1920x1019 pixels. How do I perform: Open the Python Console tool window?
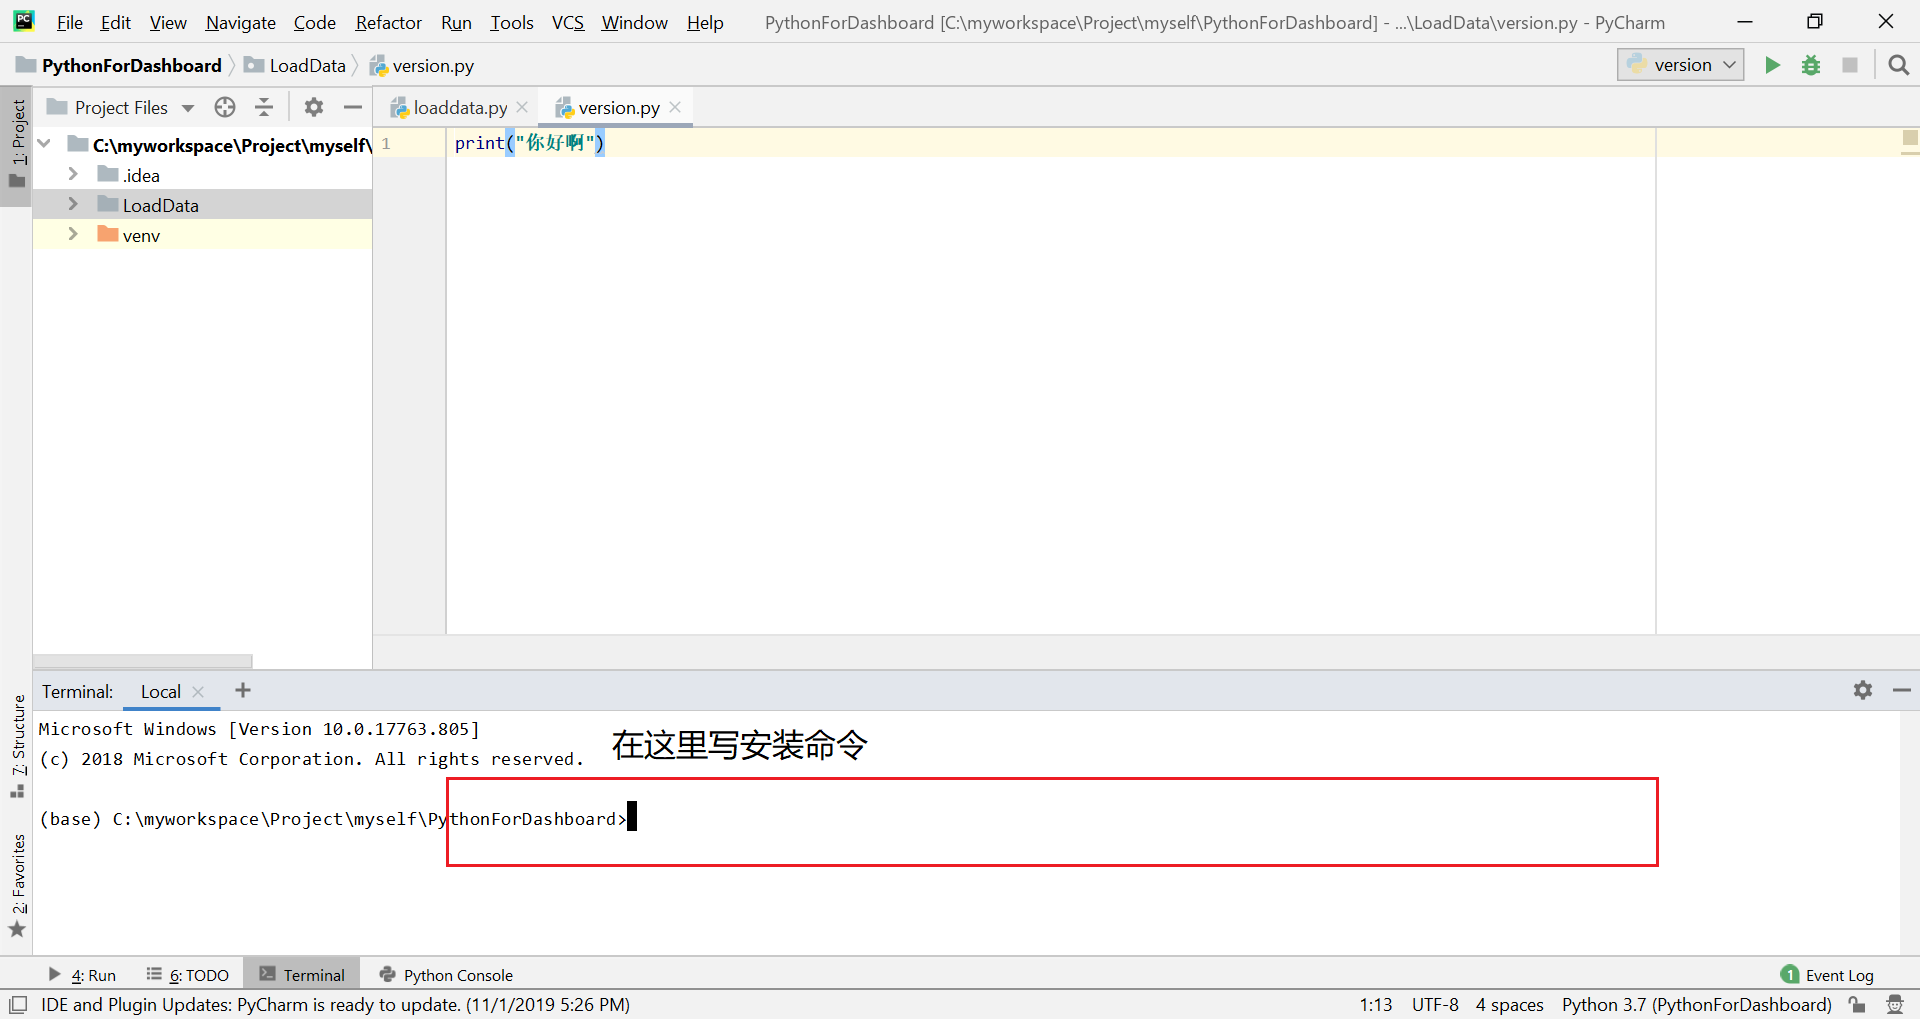tap(446, 975)
